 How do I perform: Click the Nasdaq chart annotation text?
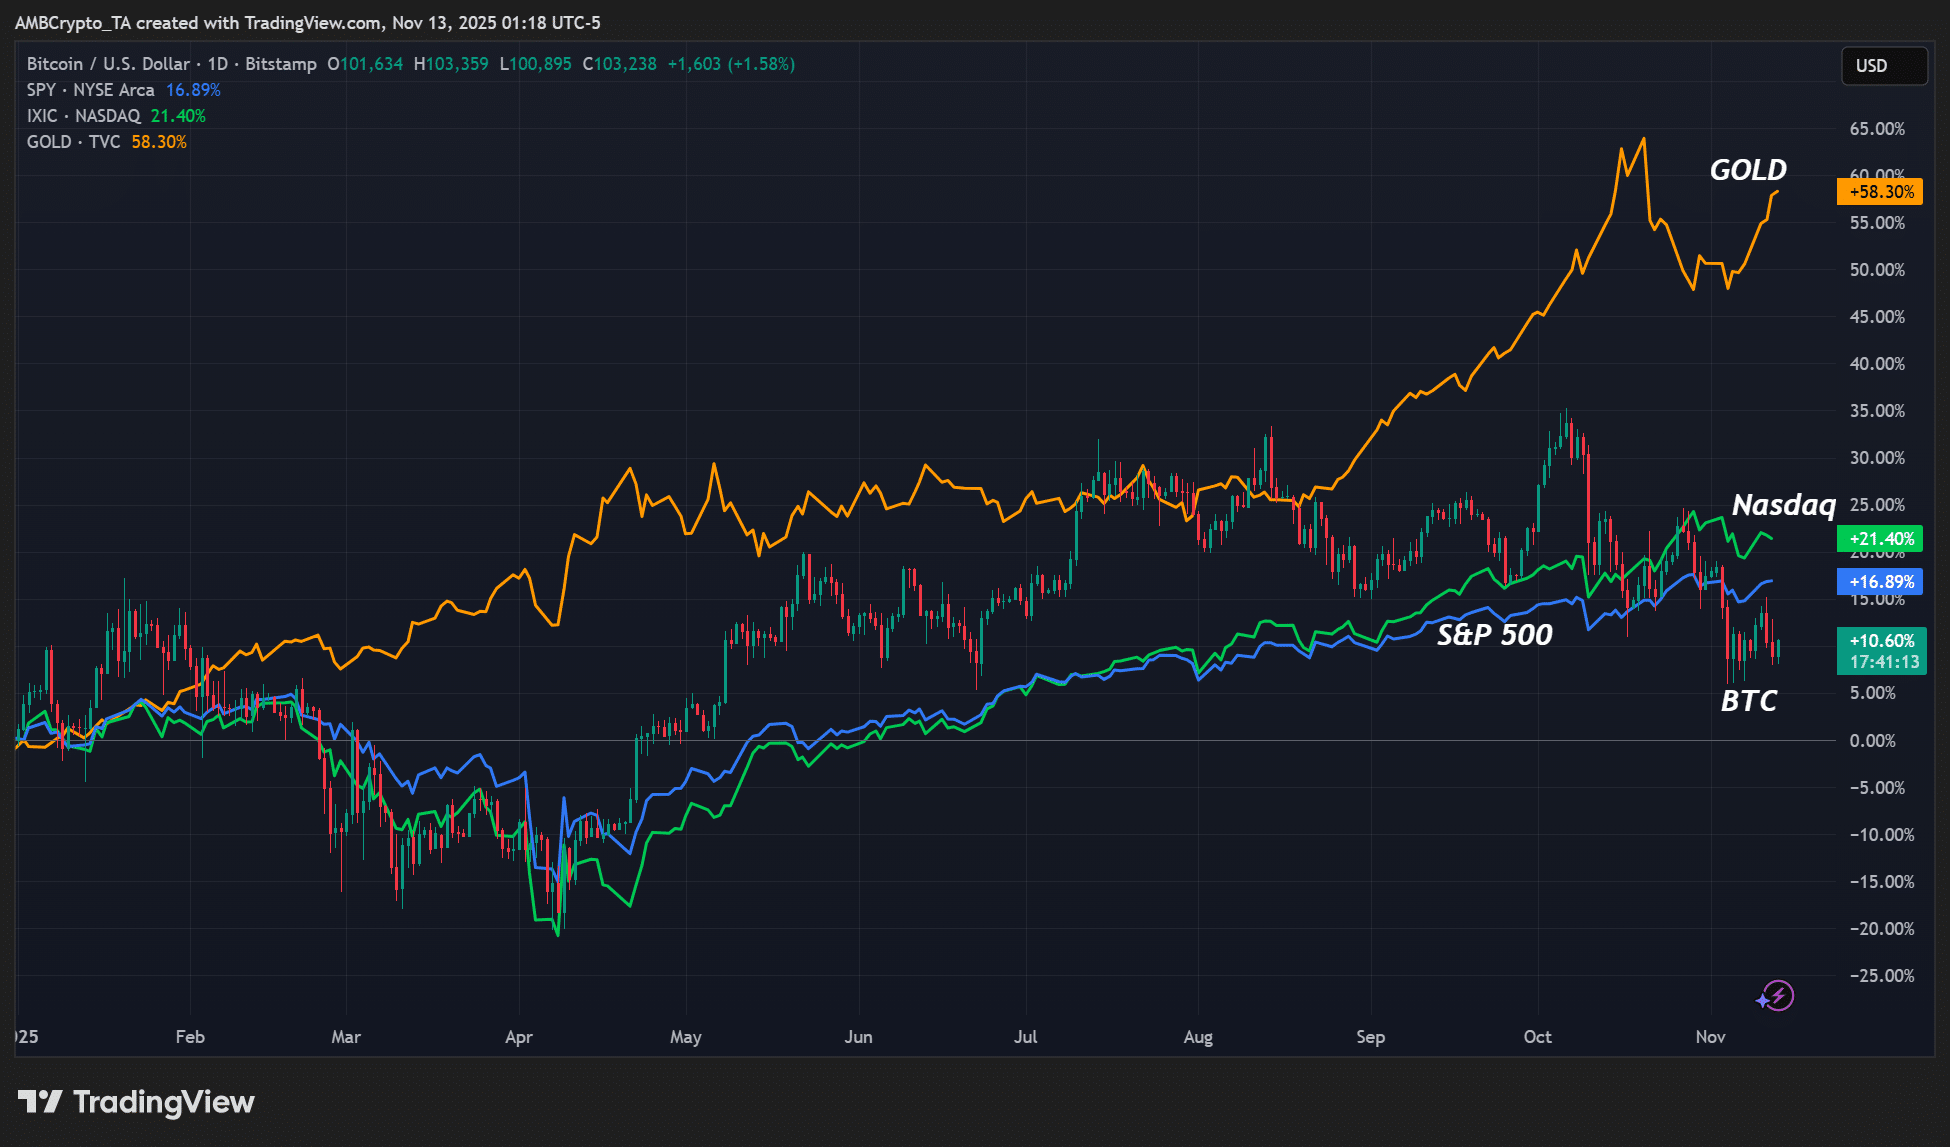[1783, 505]
